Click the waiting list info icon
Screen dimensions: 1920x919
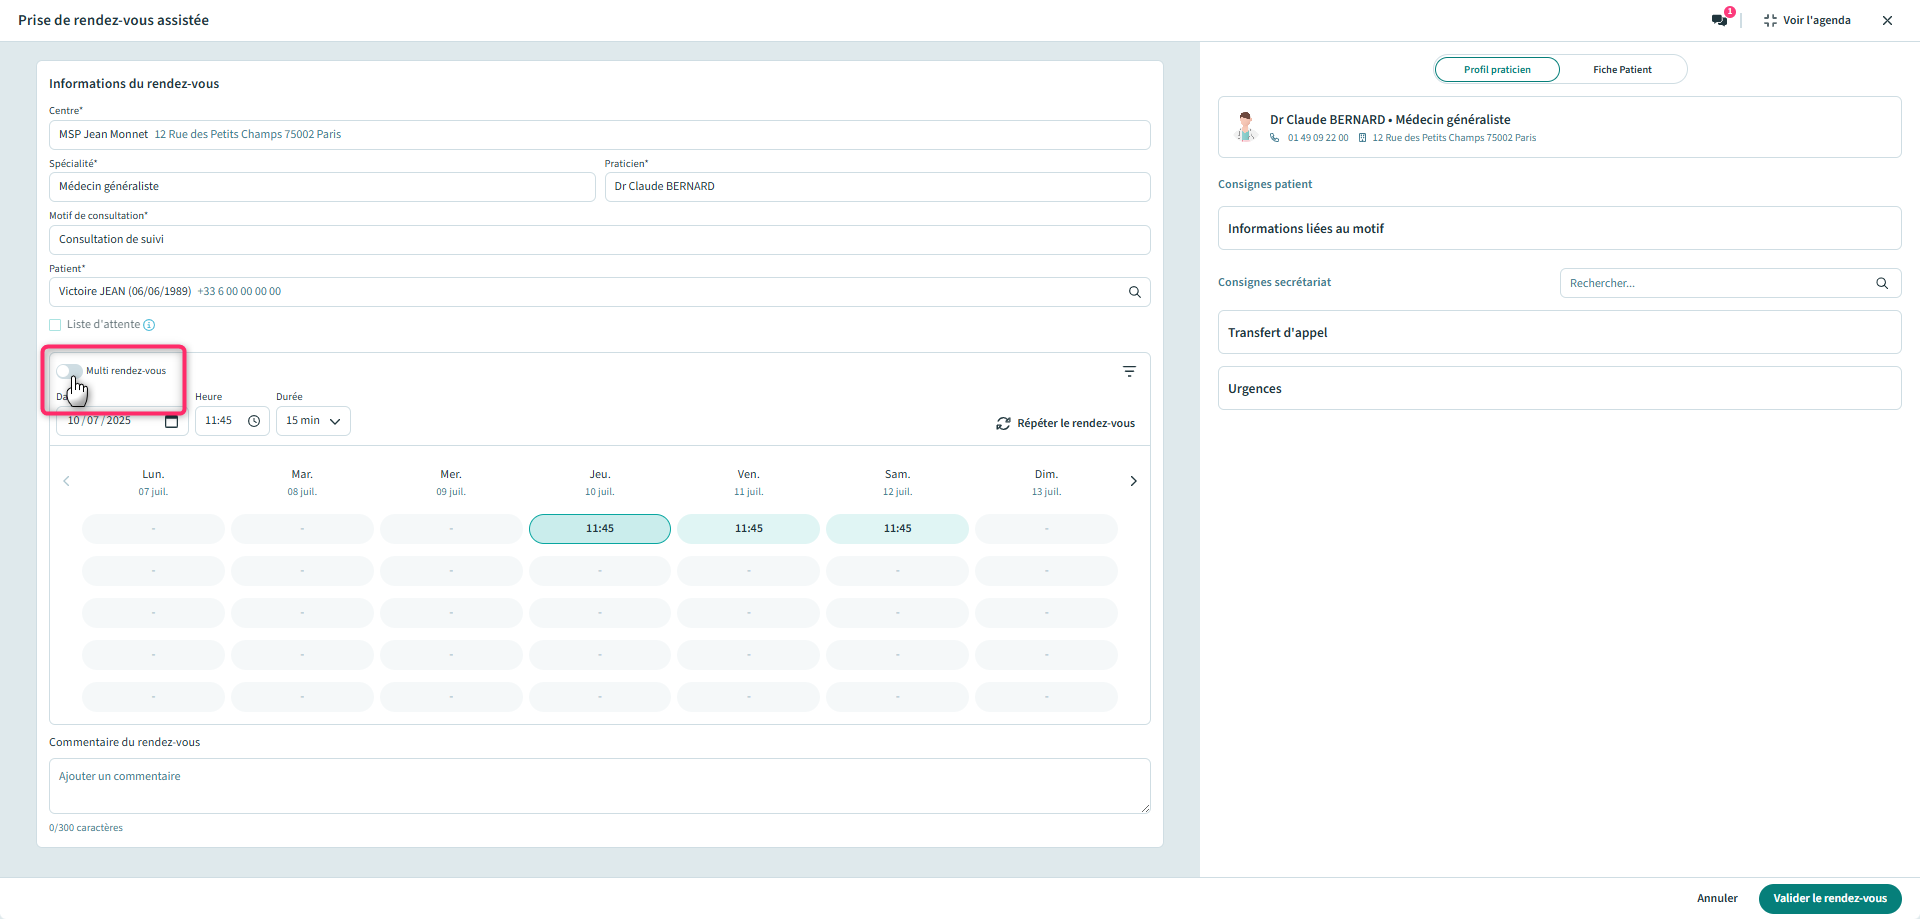point(149,325)
